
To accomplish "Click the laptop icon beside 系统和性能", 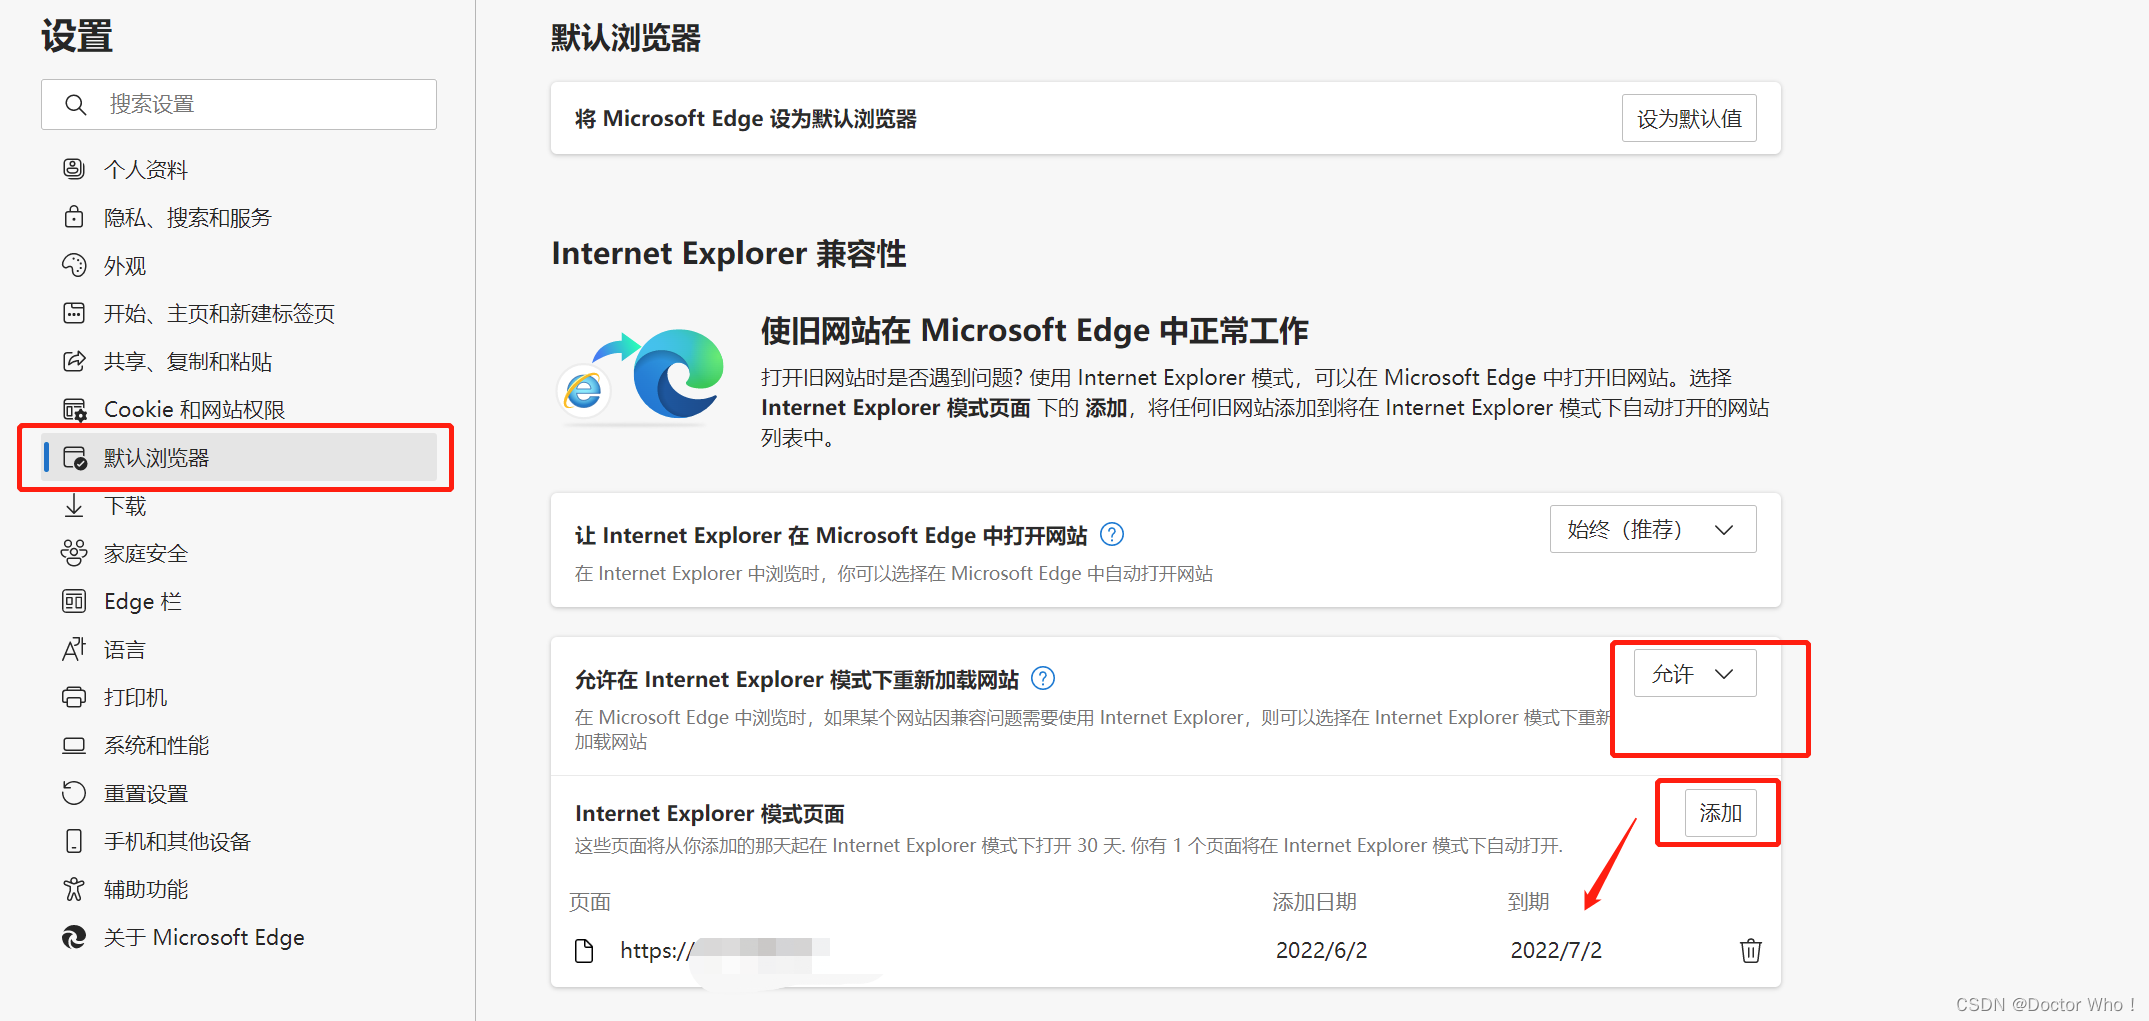I will tap(74, 745).
